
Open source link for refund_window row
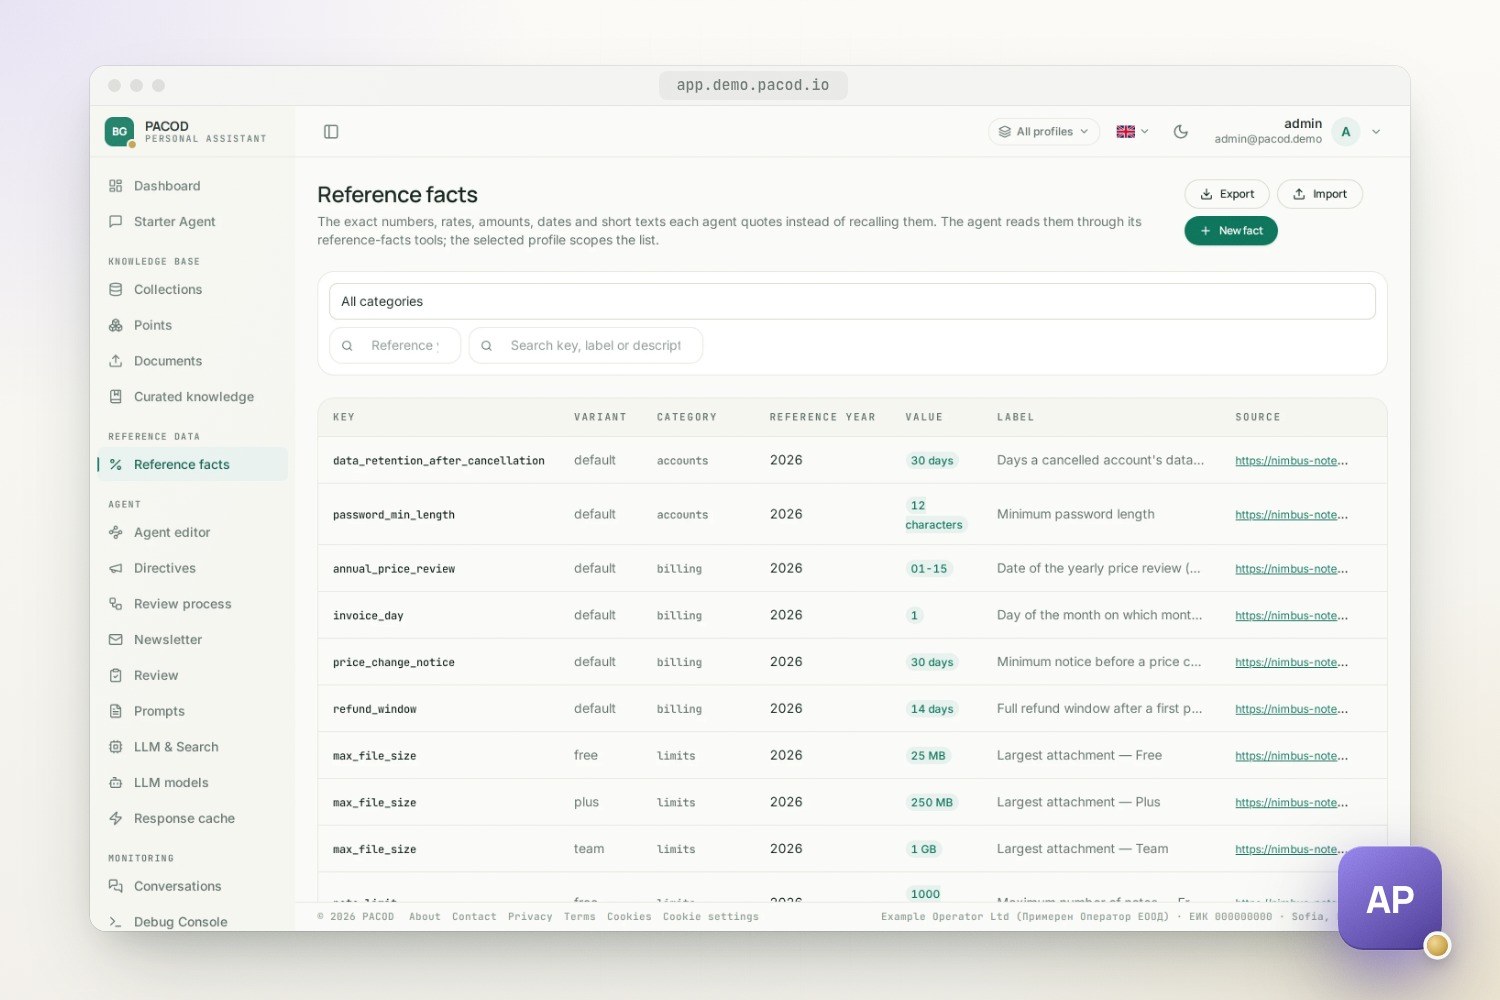coord(1291,709)
